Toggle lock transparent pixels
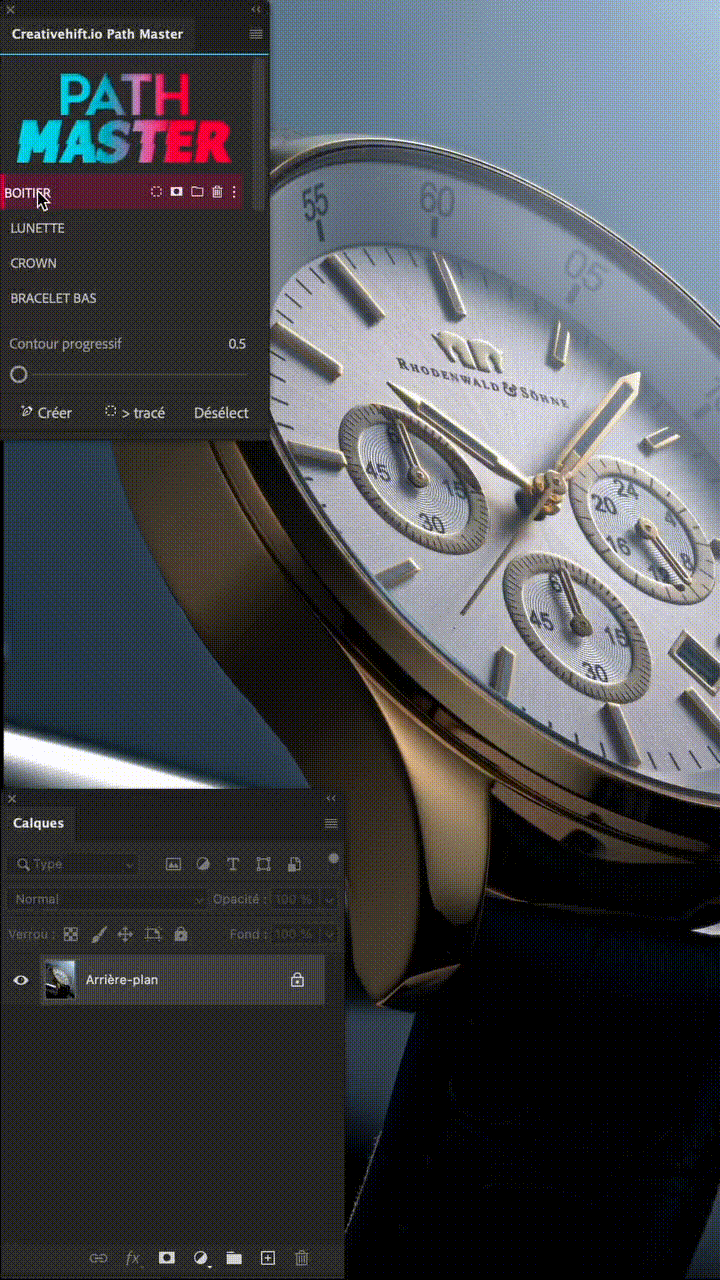The height and width of the screenshot is (1280, 720). pyautogui.click(x=71, y=934)
